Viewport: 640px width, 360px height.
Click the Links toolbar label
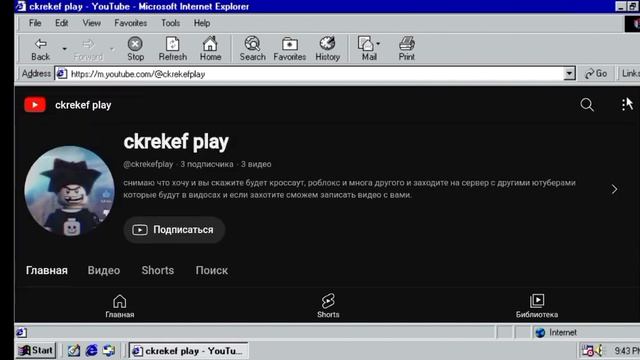pyautogui.click(x=630, y=73)
